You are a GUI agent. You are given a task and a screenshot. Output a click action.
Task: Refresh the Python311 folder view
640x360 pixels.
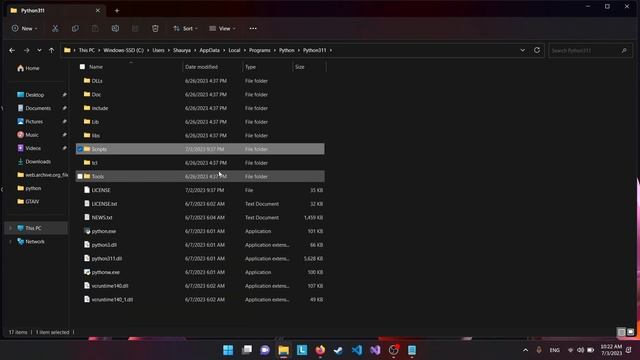pos(537,50)
